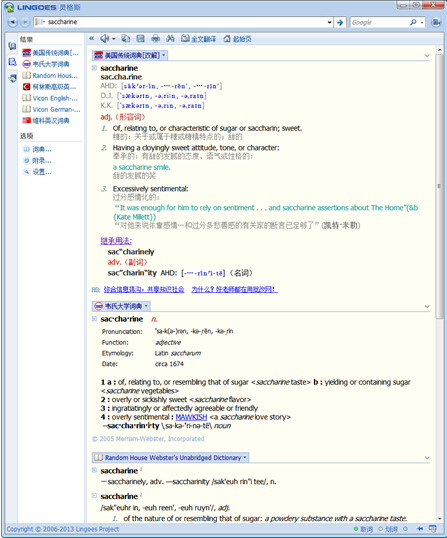Collapse the side panel with double-arrow icon

pyautogui.click(x=92, y=39)
